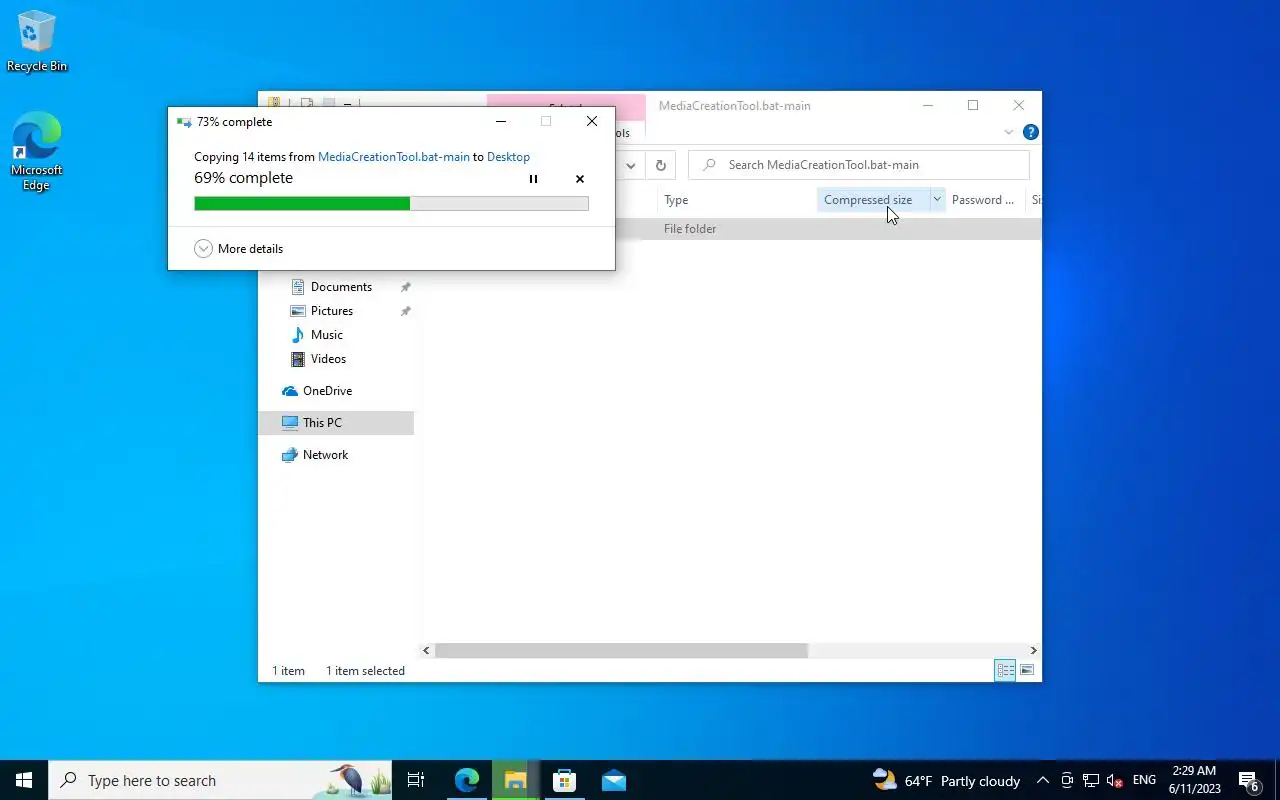Click the Music note icon
The image size is (1280, 800).
(x=297, y=335)
